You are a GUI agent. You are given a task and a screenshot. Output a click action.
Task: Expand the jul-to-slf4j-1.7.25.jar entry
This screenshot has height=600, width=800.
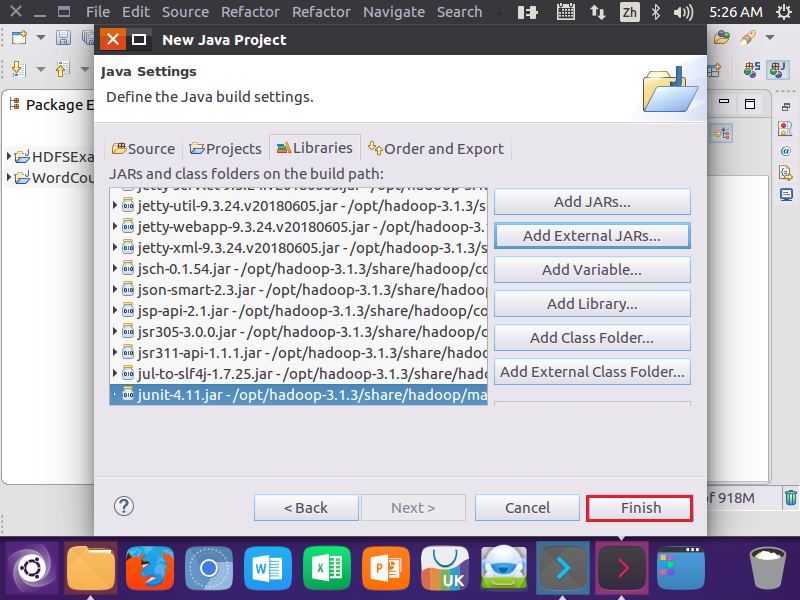[x=115, y=373]
